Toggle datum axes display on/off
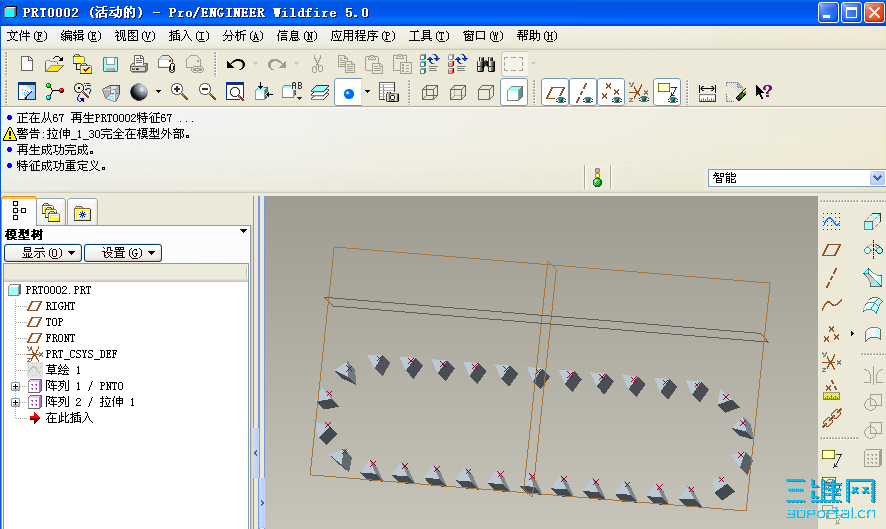886x529 pixels. pyautogui.click(x=583, y=92)
